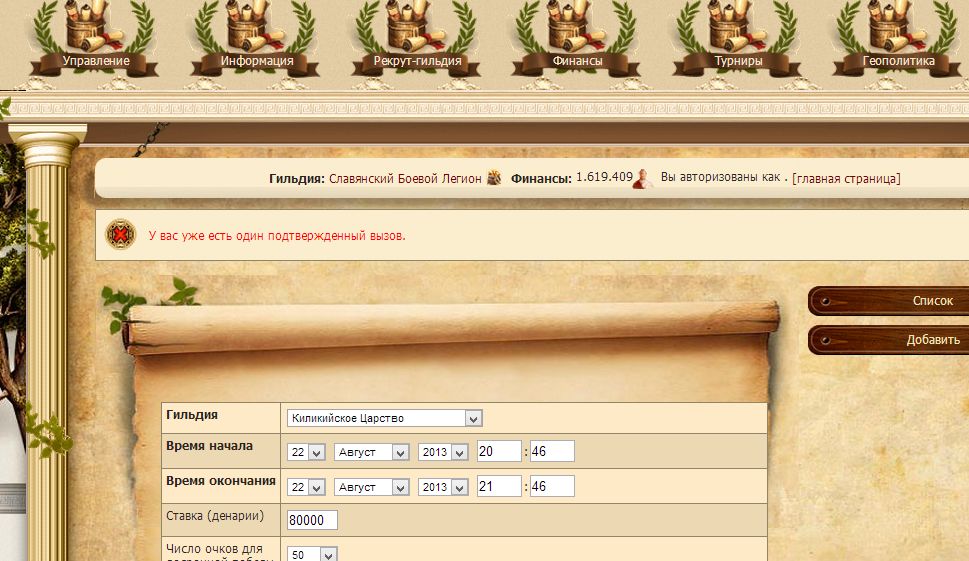The image size is (969, 561).
Task: Open the end time year dropdown 2013
Action: click(x=443, y=487)
